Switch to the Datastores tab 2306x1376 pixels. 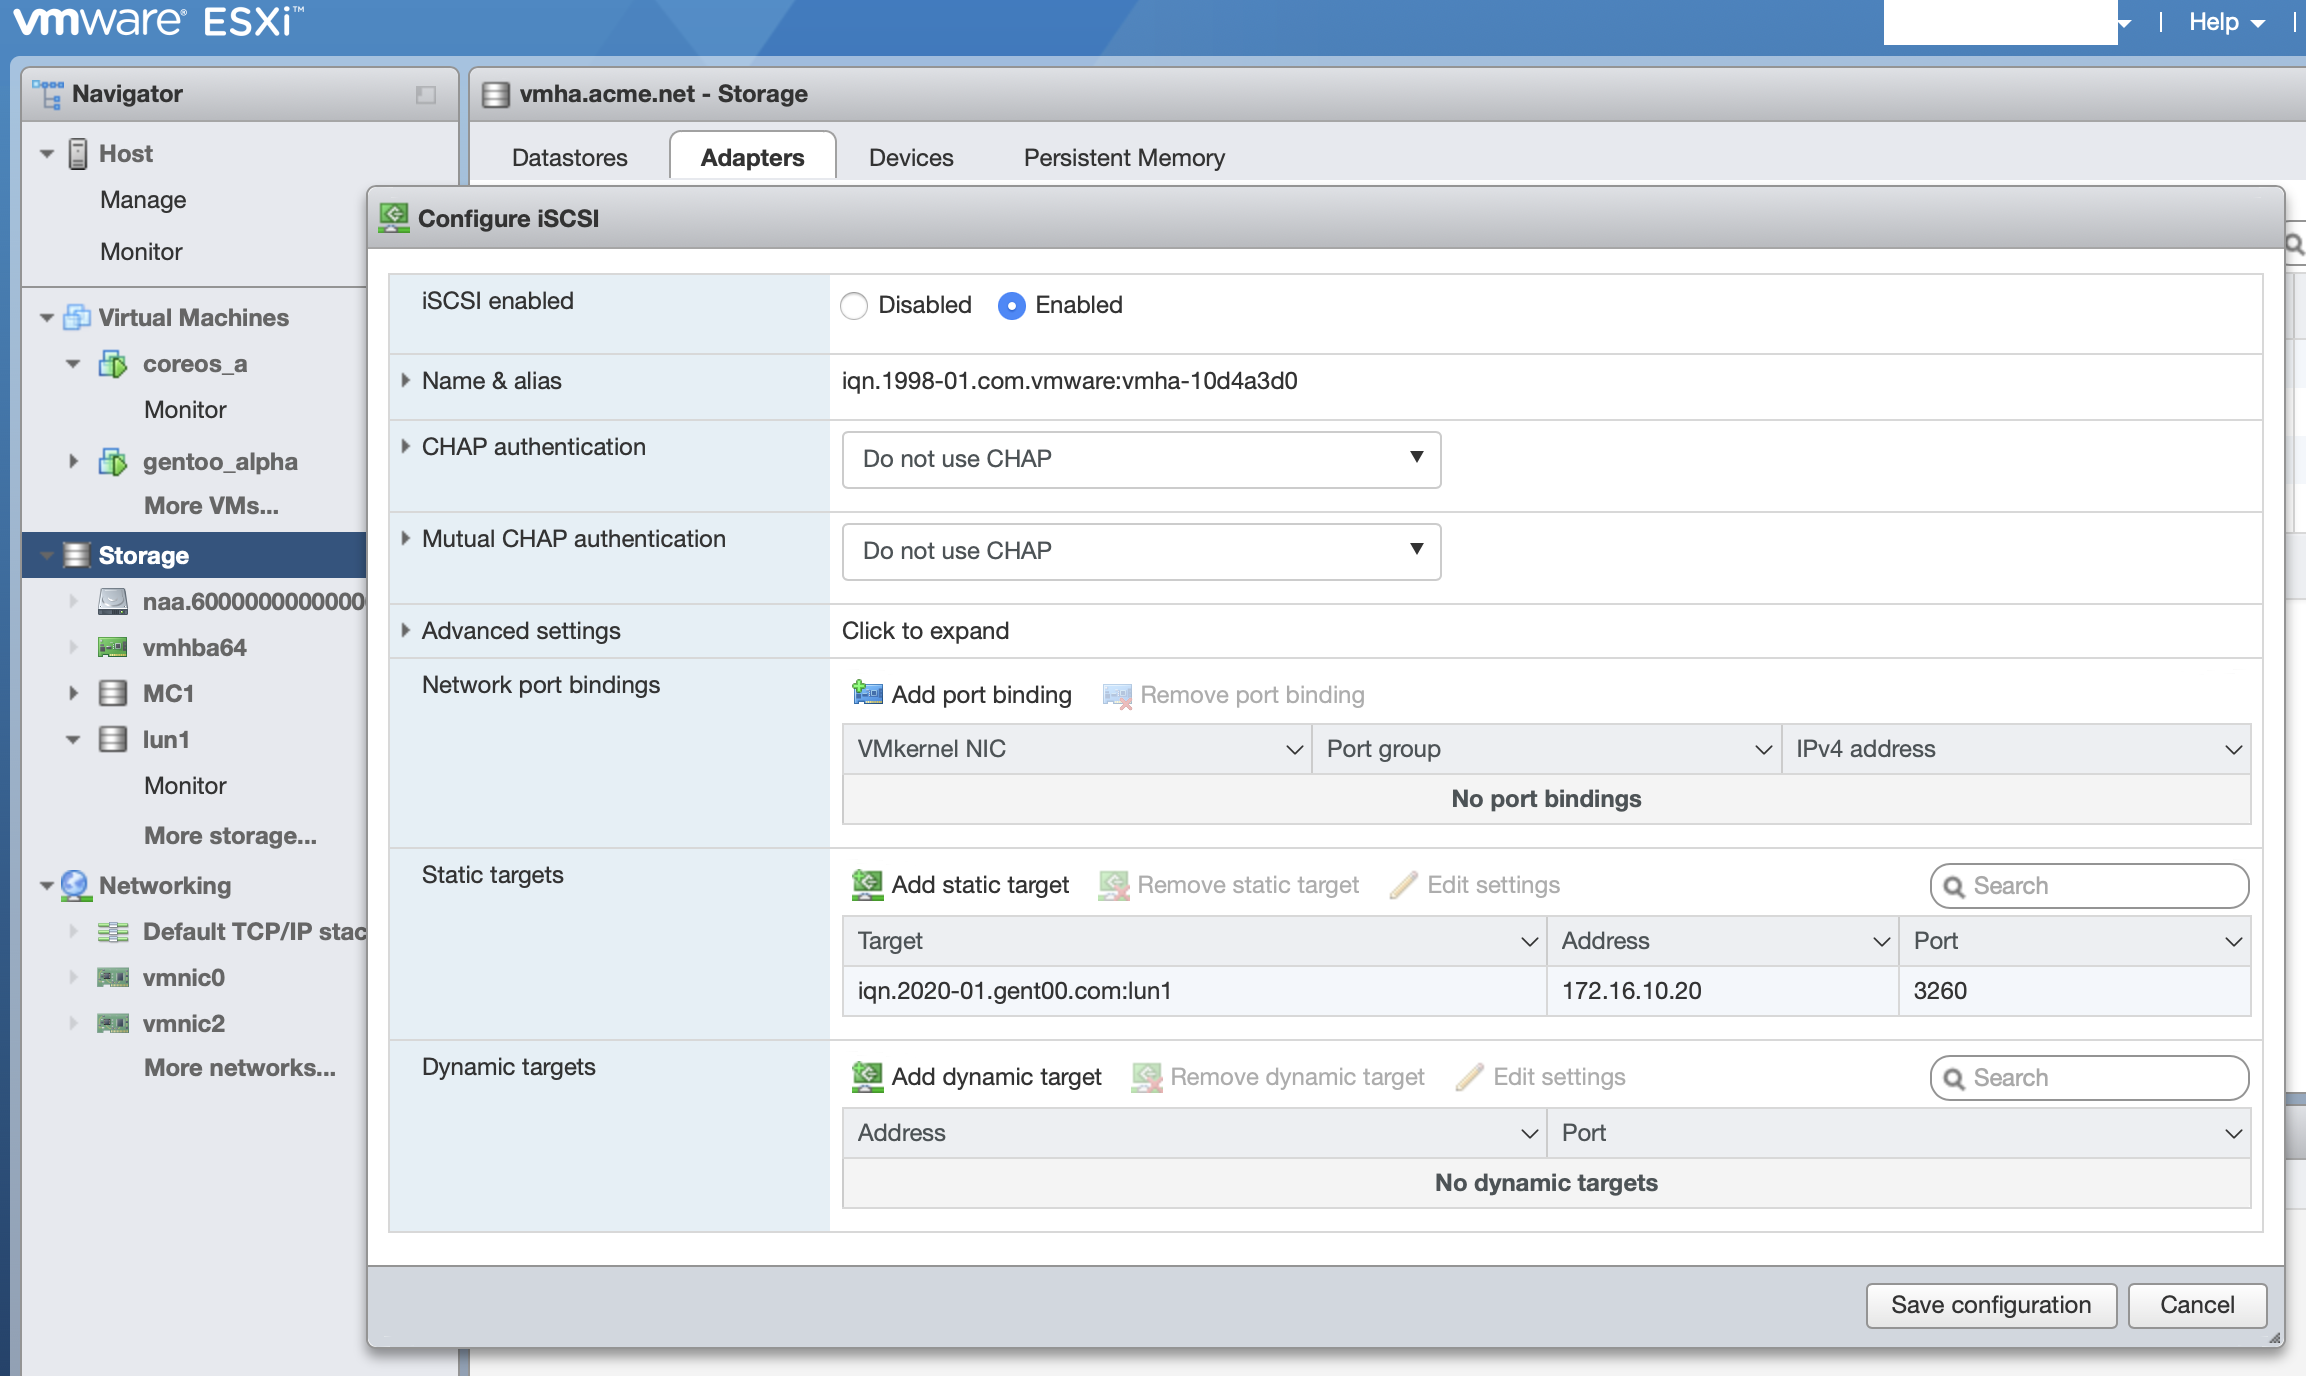(x=570, y=158)
